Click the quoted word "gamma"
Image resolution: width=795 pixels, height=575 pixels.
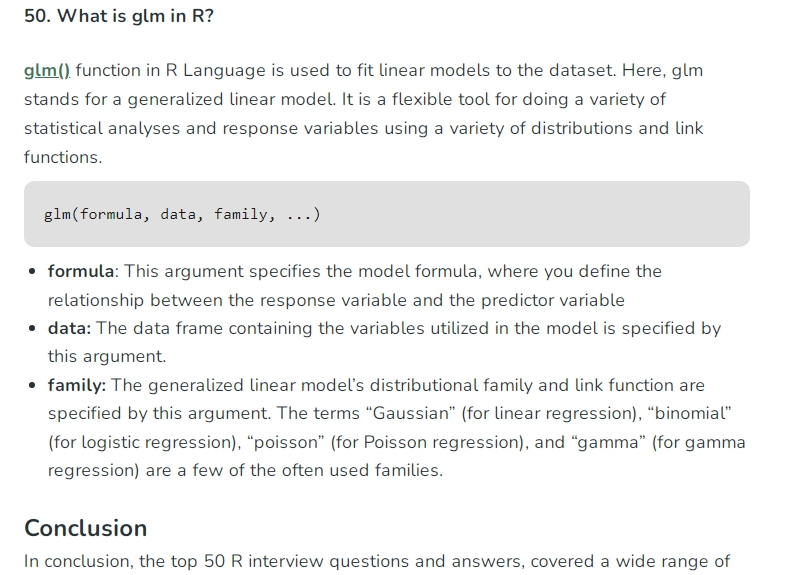tap(608, 442)
